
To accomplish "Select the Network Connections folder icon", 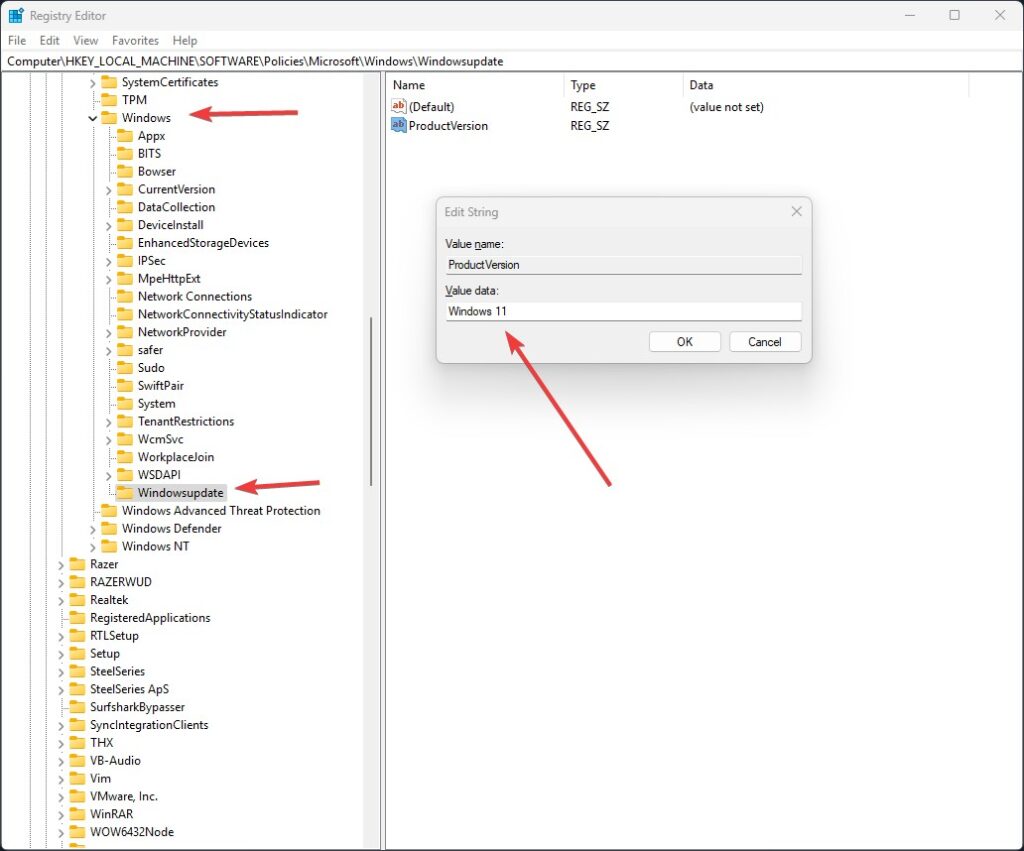I will coord(125,297).
